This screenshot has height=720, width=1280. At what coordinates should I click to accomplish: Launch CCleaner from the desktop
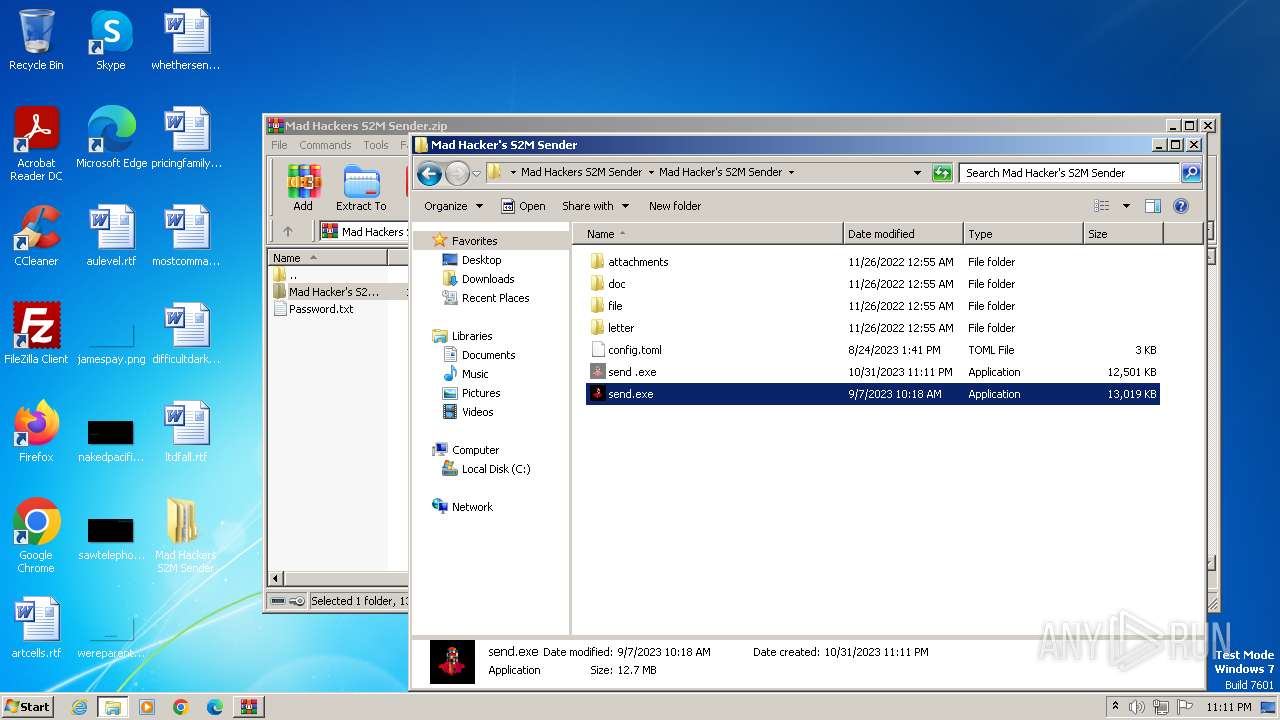click(x=36, y=236)
